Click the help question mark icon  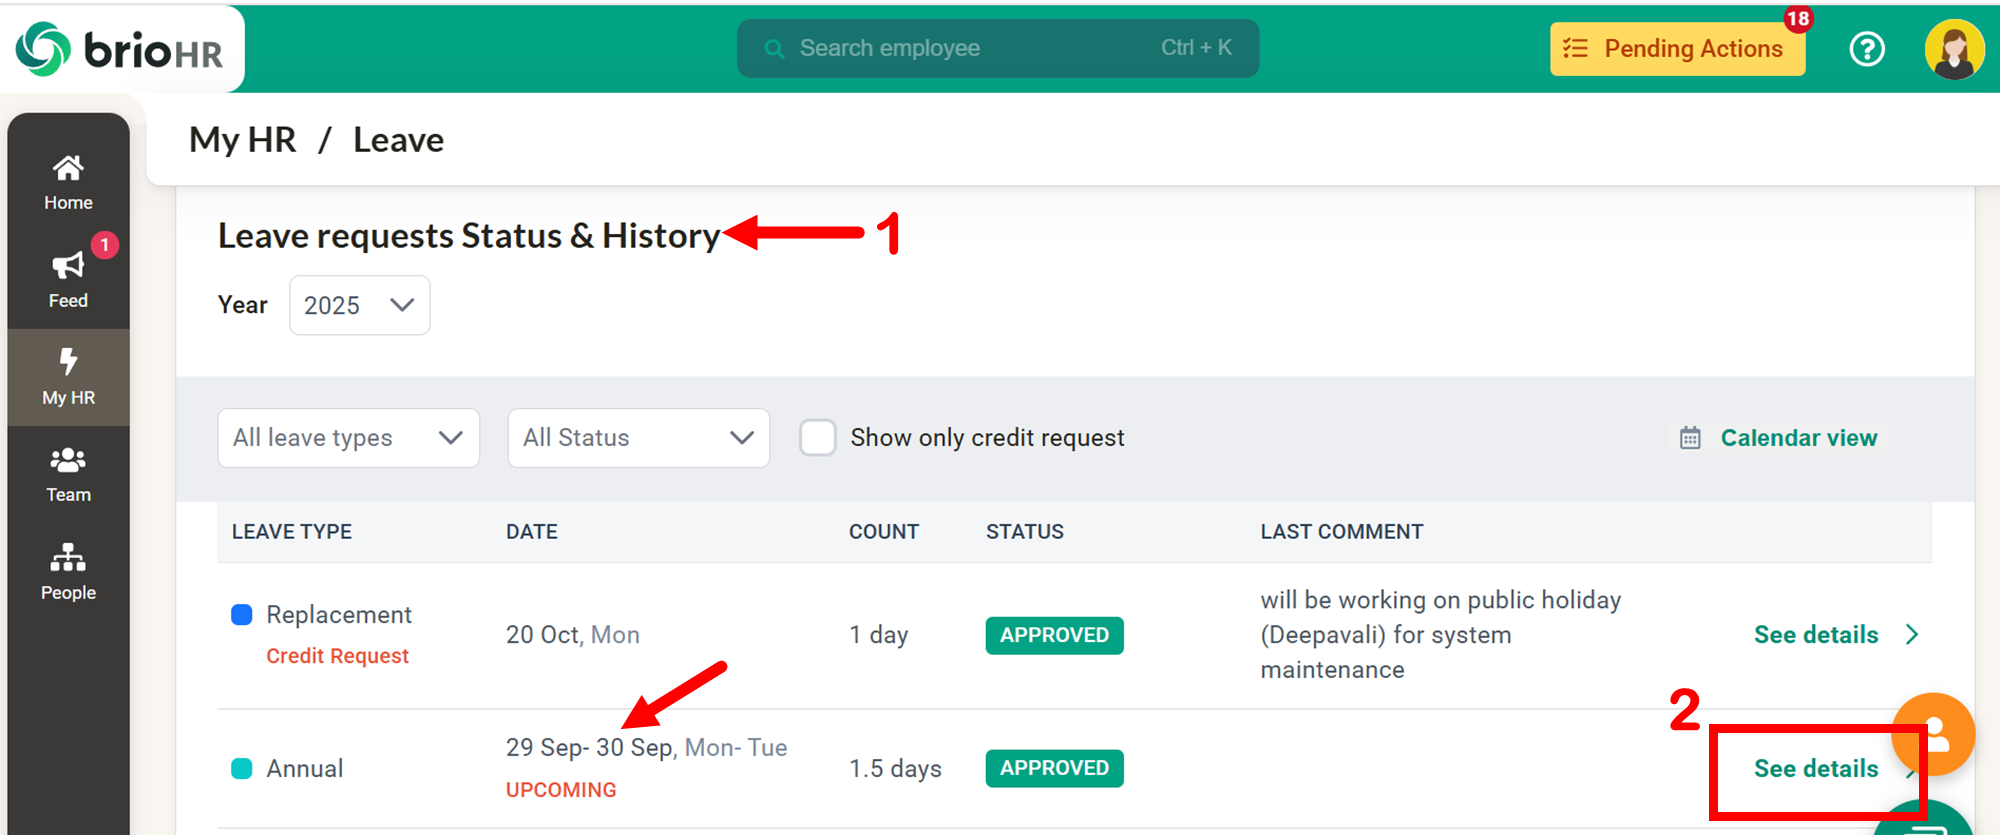[1866, 49]
